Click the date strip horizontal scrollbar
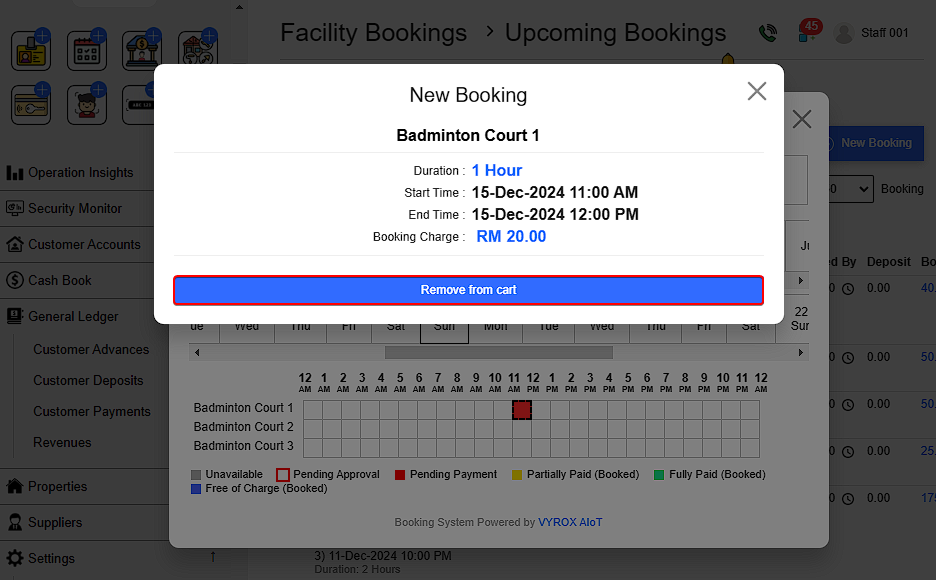 click(x=498, y=352)
